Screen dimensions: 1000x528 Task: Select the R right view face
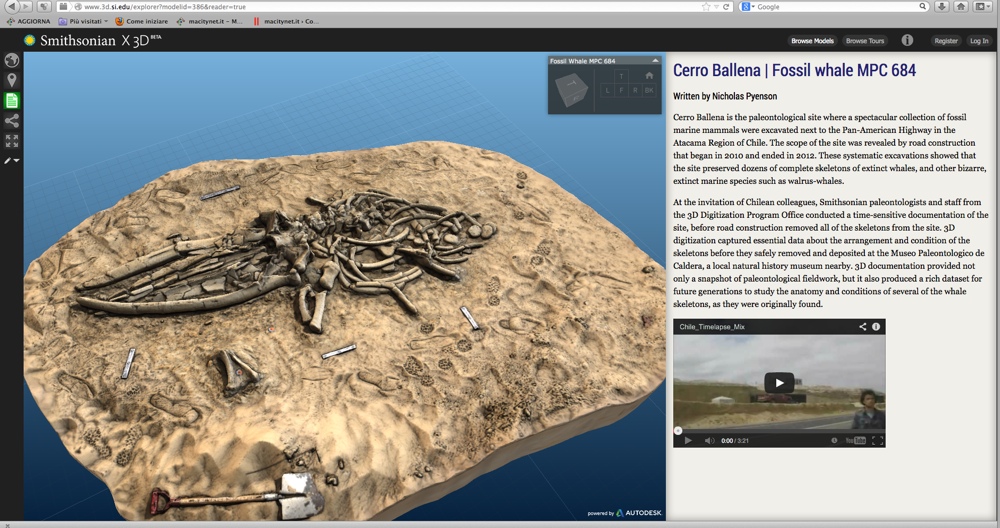tap(635, 91)
